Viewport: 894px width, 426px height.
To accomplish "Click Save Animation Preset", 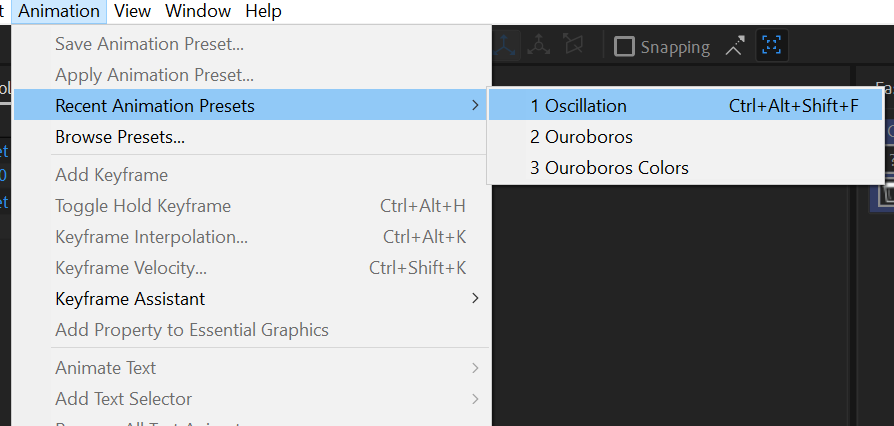I will 149,43.
